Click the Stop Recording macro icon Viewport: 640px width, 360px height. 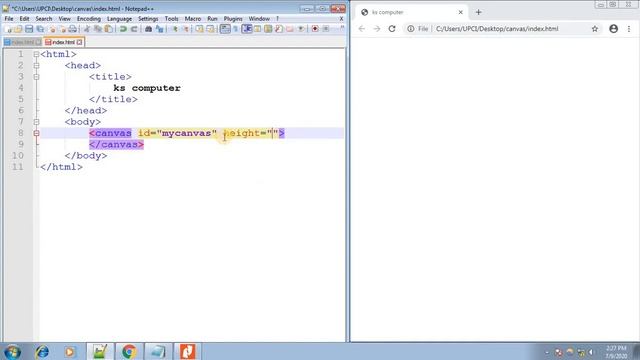click(326, 29)
